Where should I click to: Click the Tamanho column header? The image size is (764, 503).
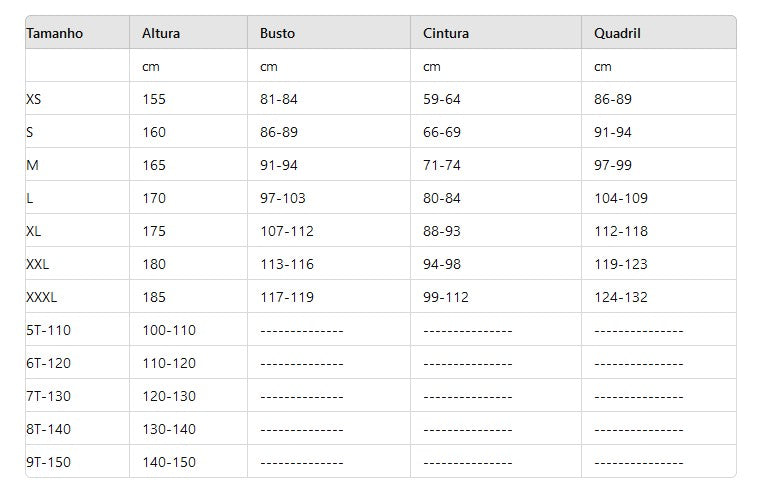pos(55,33)
